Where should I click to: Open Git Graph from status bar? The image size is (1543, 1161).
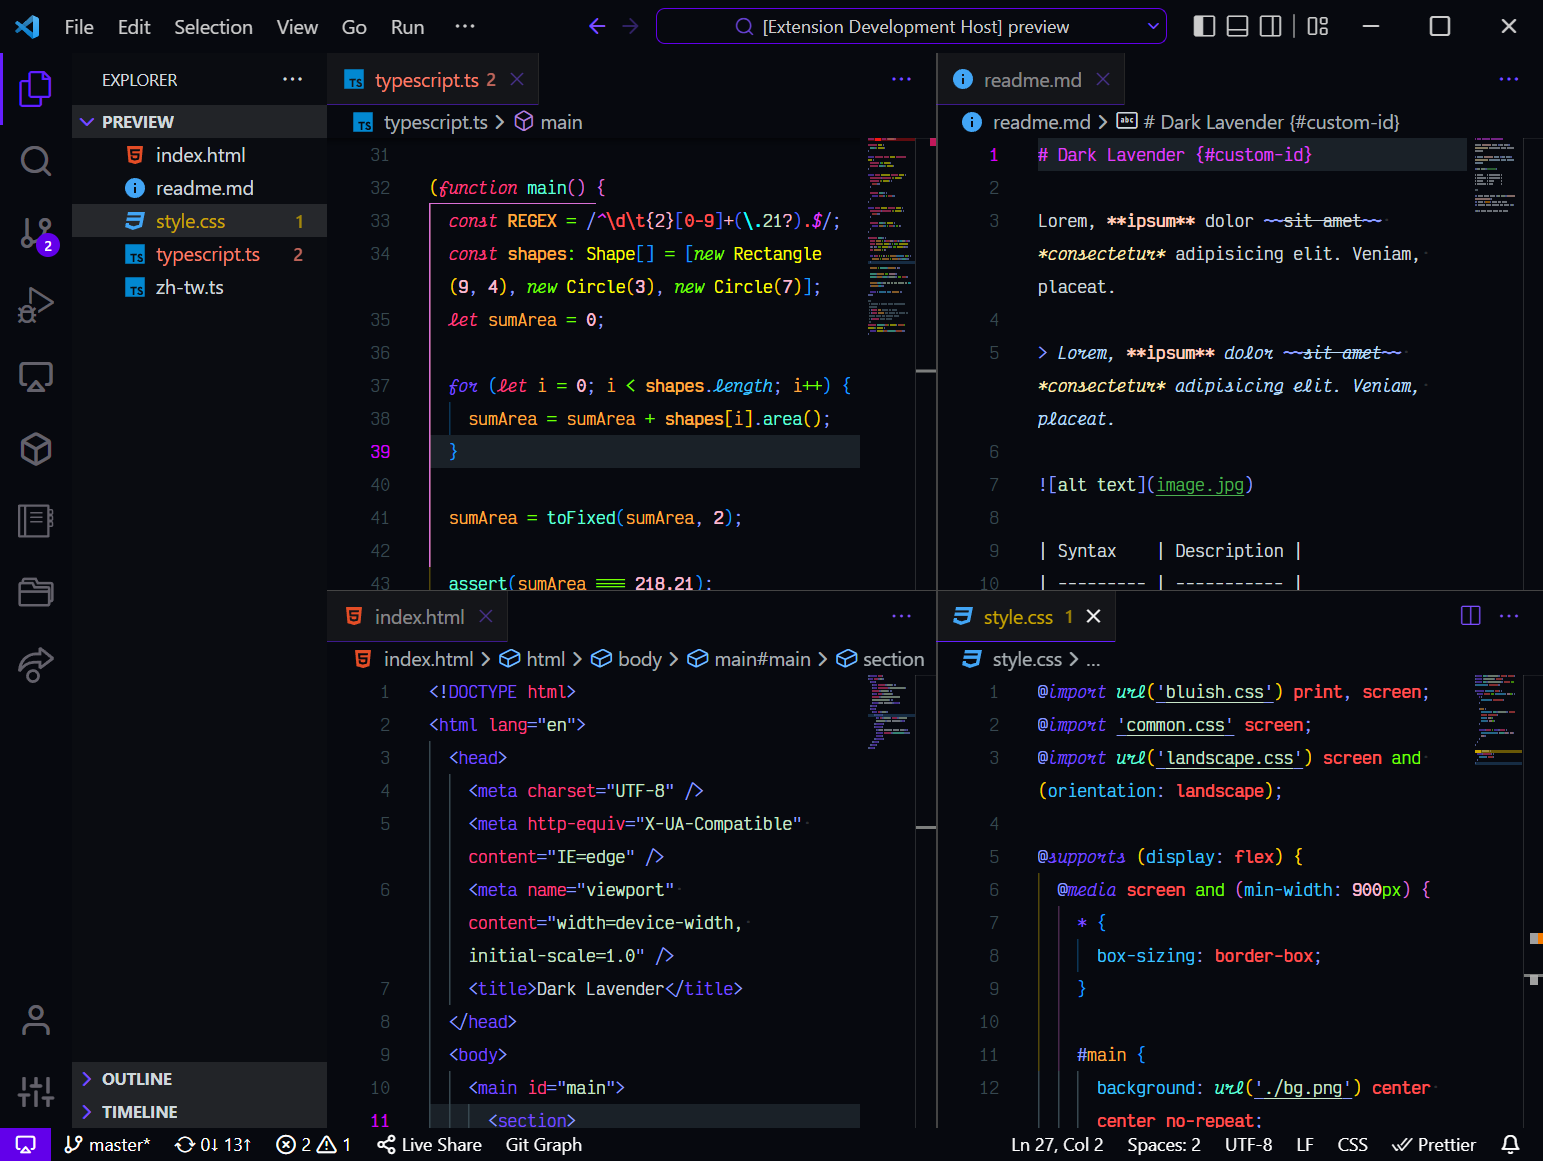coord(544,1145)
